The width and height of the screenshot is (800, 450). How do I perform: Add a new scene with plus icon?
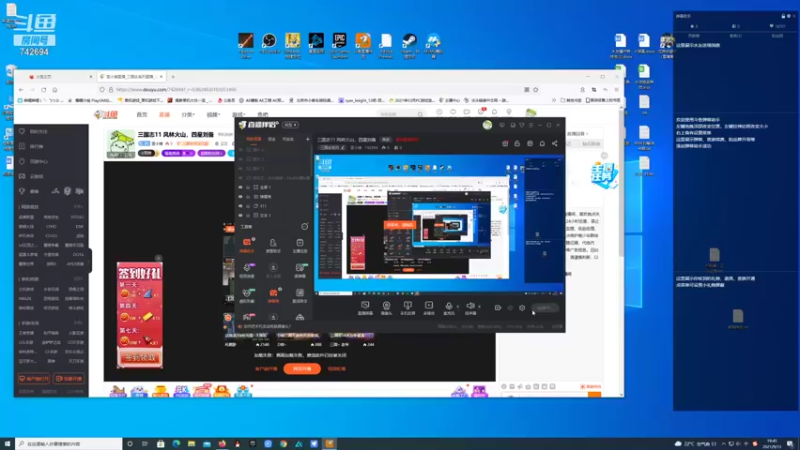click(307, 139)
